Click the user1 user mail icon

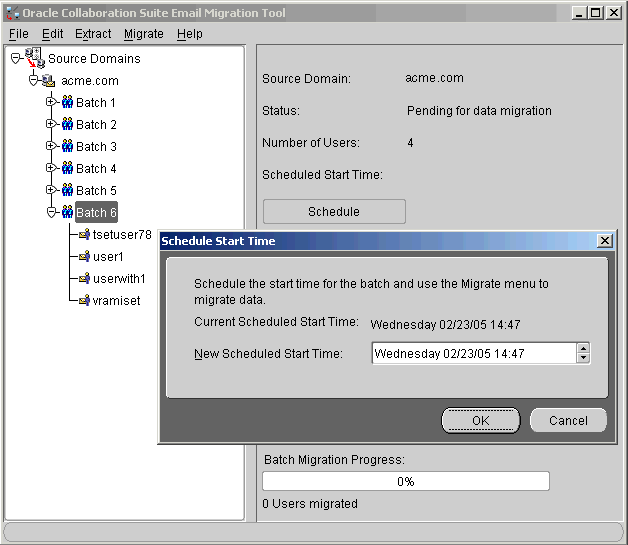(85, 256)
